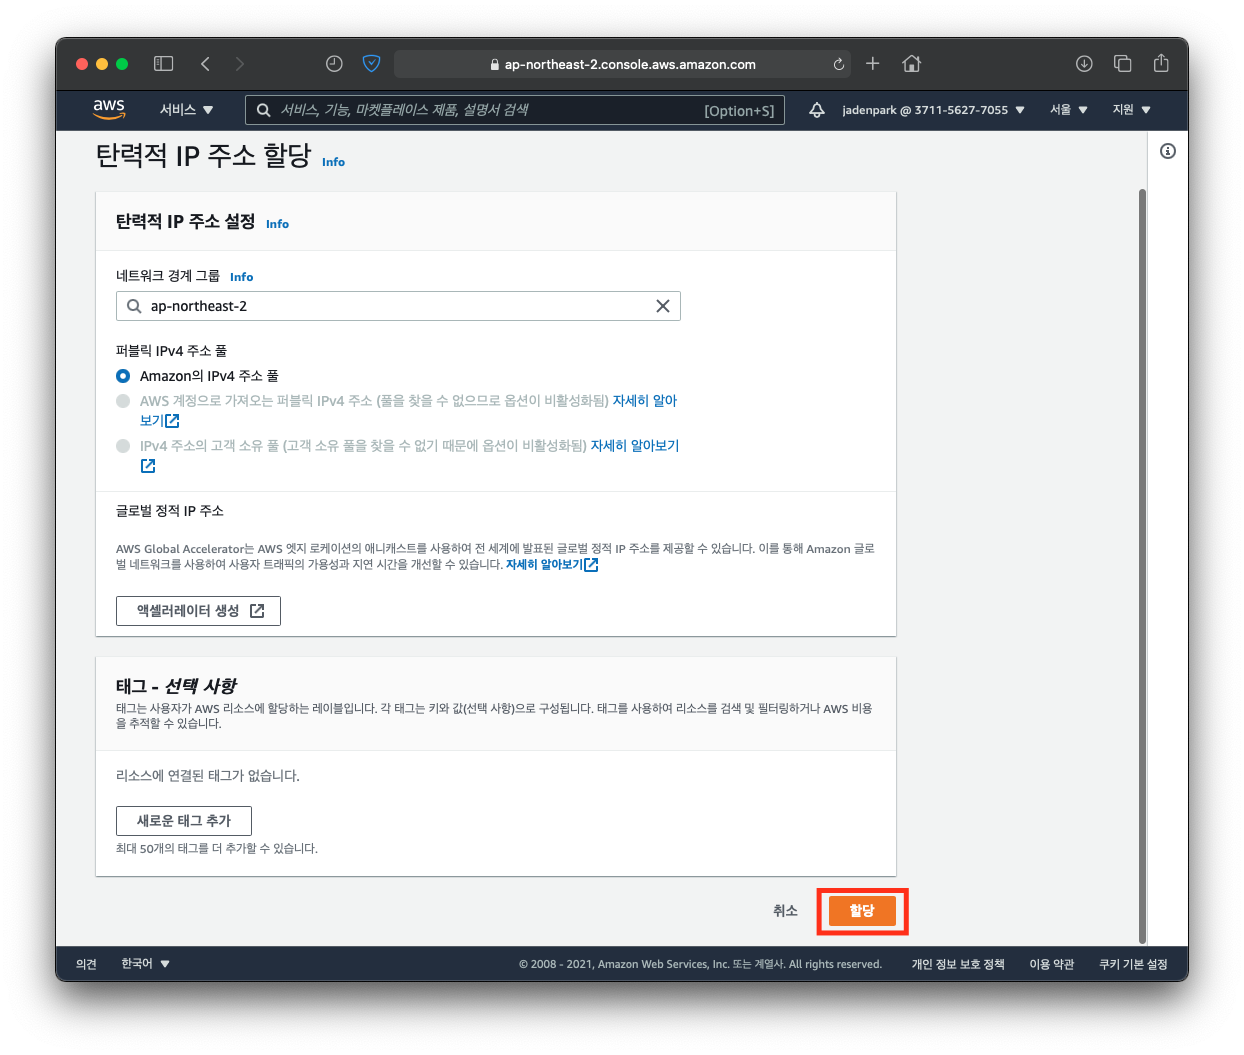Open external link icon after IPv4 고객 소유 풀

(148, 466)
